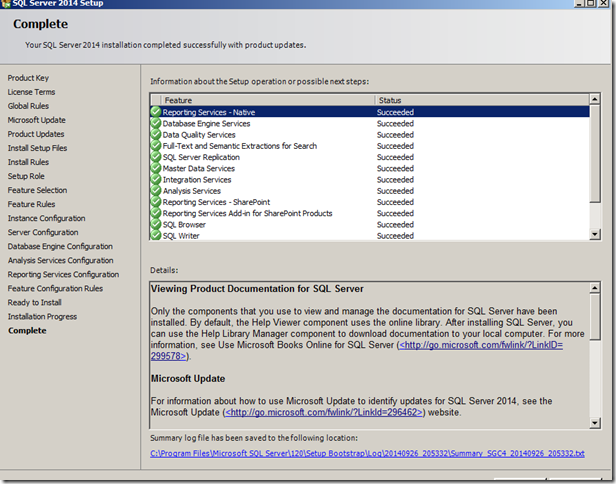Screen dimensions: 616x484
Task: Open the Summary log file path link
Action: pyautogui.click(x=367, y=453)
